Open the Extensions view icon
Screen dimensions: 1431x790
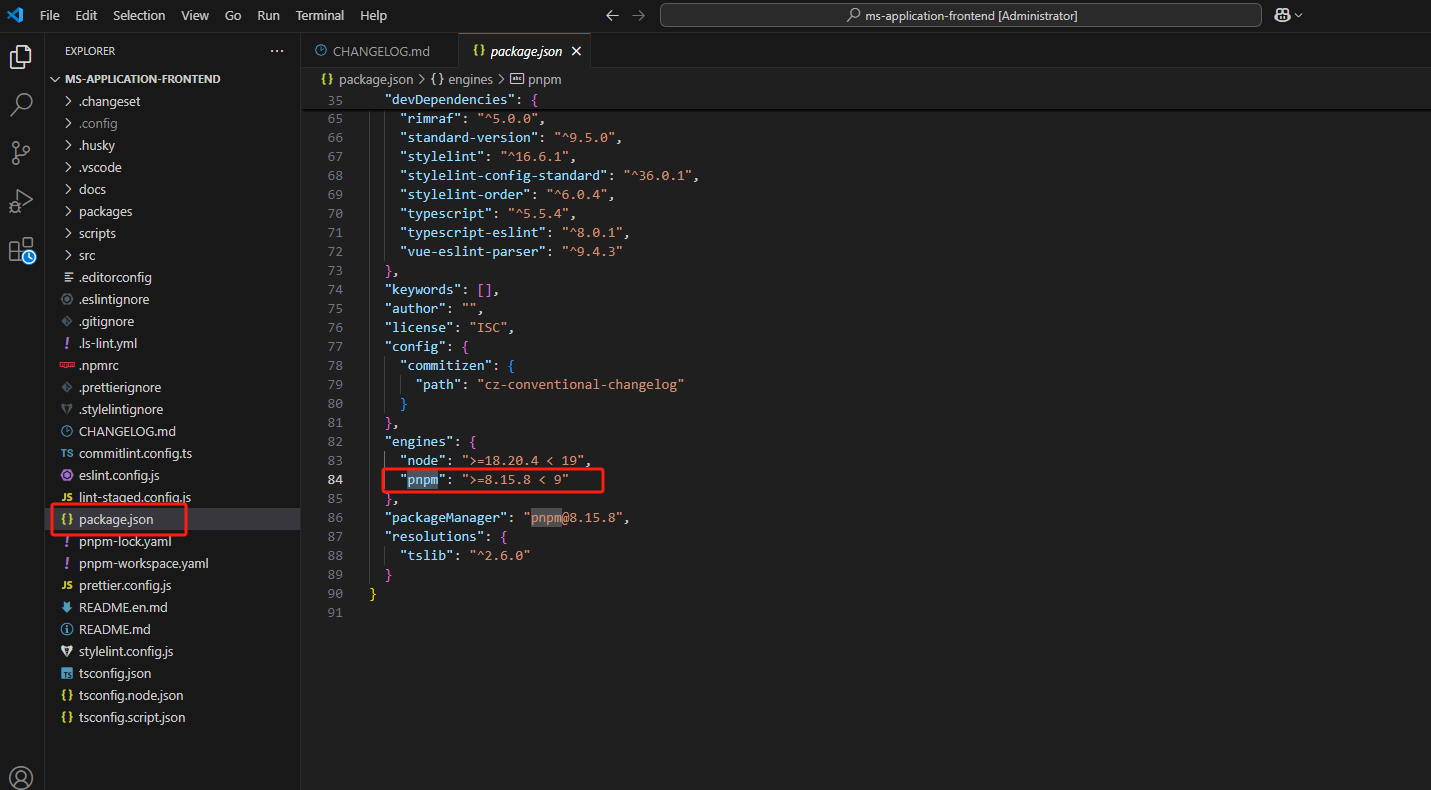coord(21,249)
